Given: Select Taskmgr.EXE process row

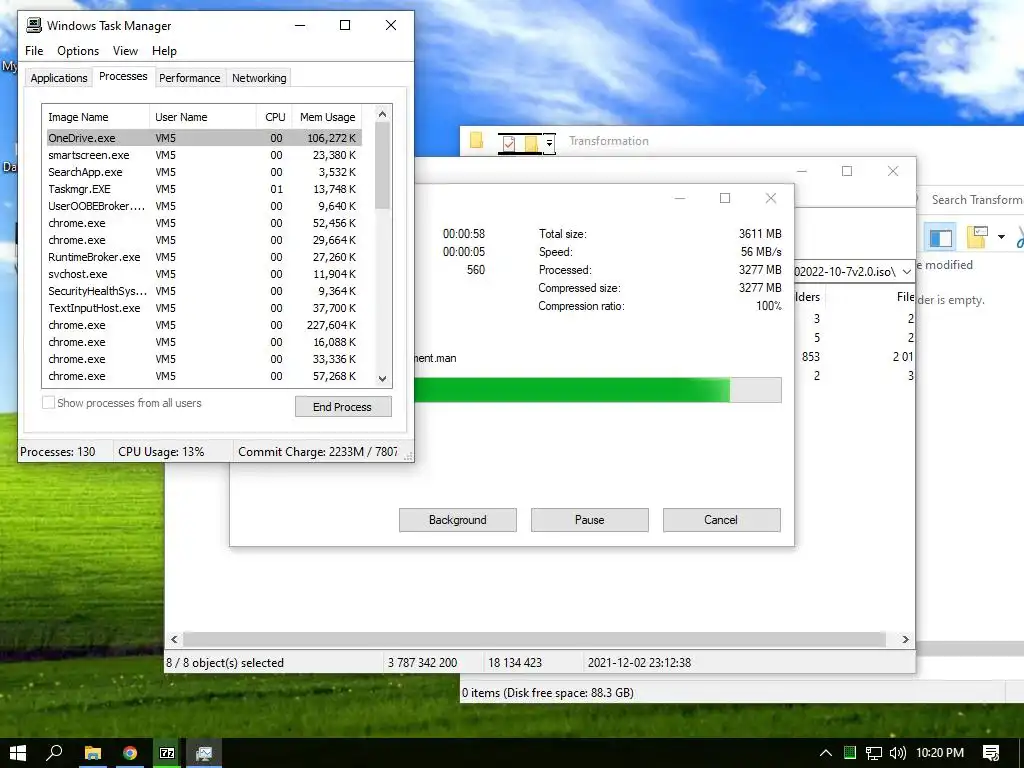Looking at the screenshot, I should click(204, 189).
